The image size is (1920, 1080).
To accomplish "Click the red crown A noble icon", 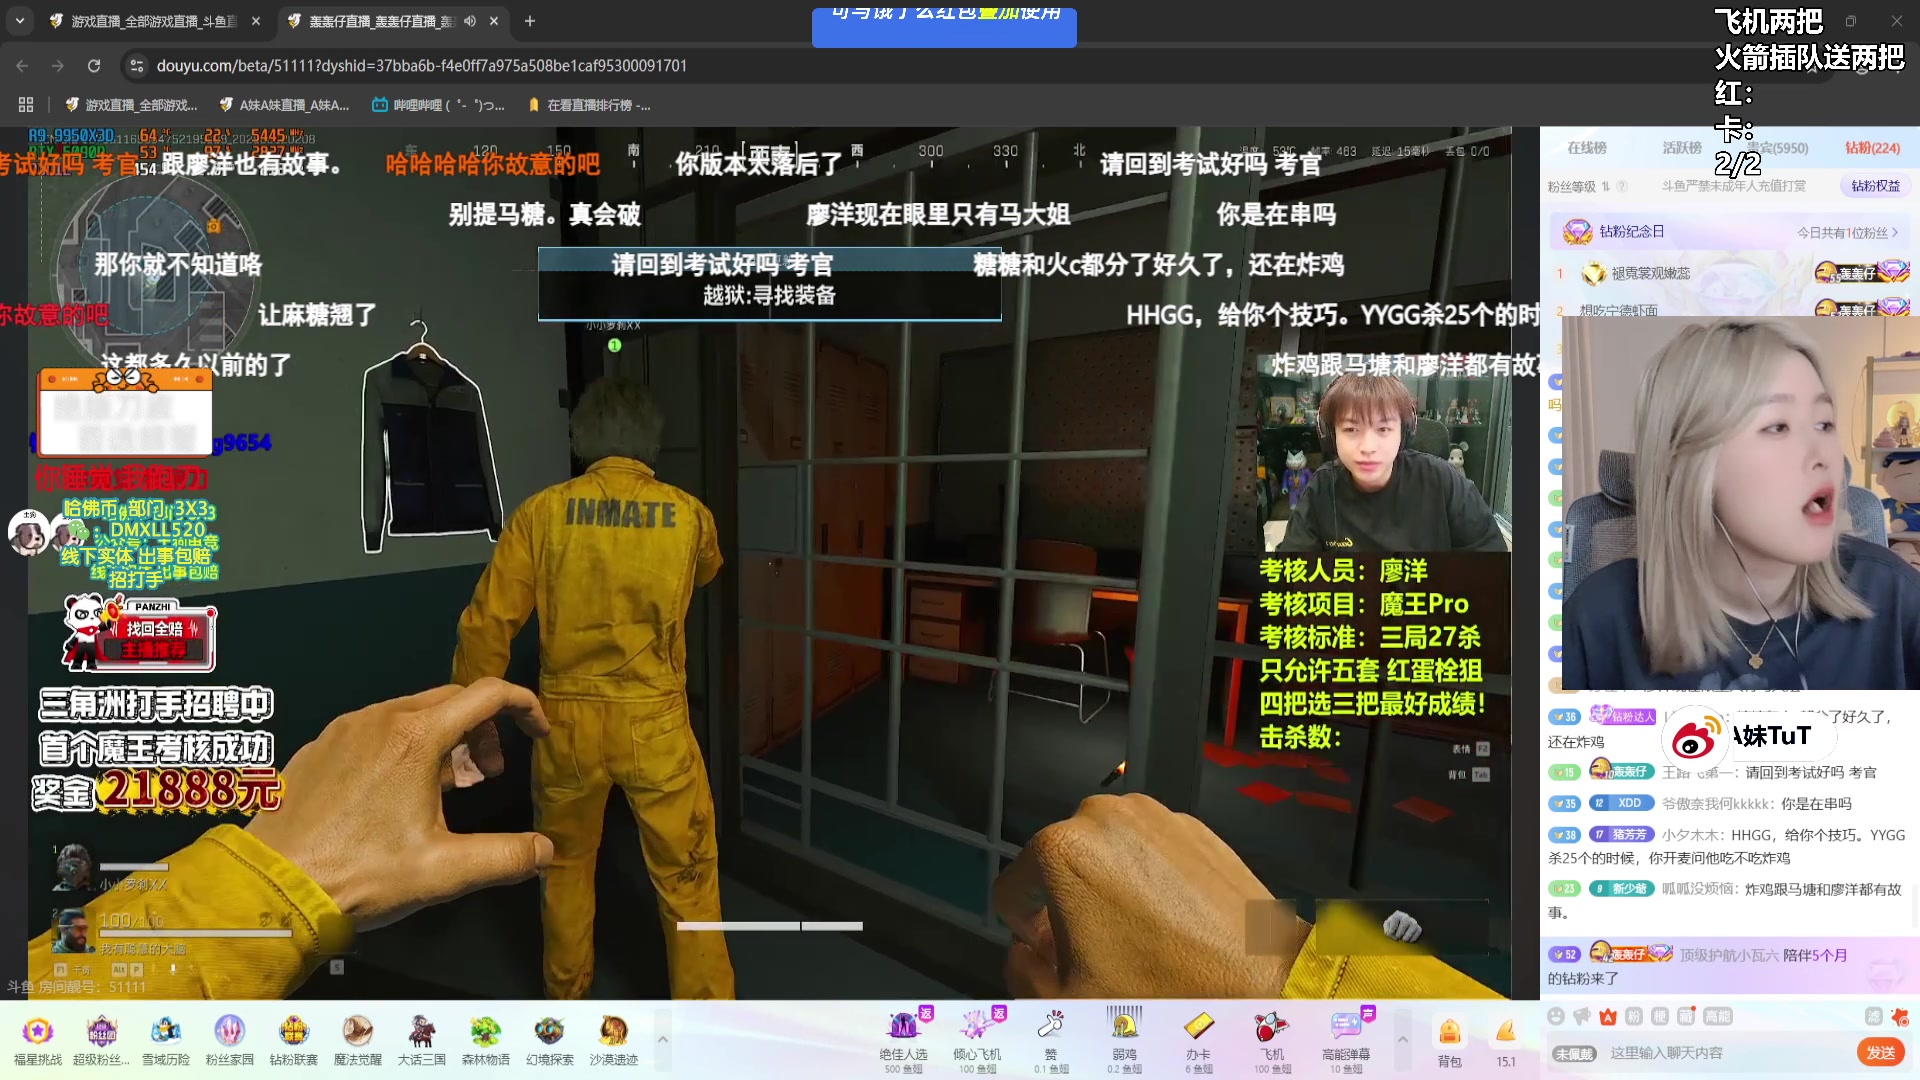I will [1607, 1016].
